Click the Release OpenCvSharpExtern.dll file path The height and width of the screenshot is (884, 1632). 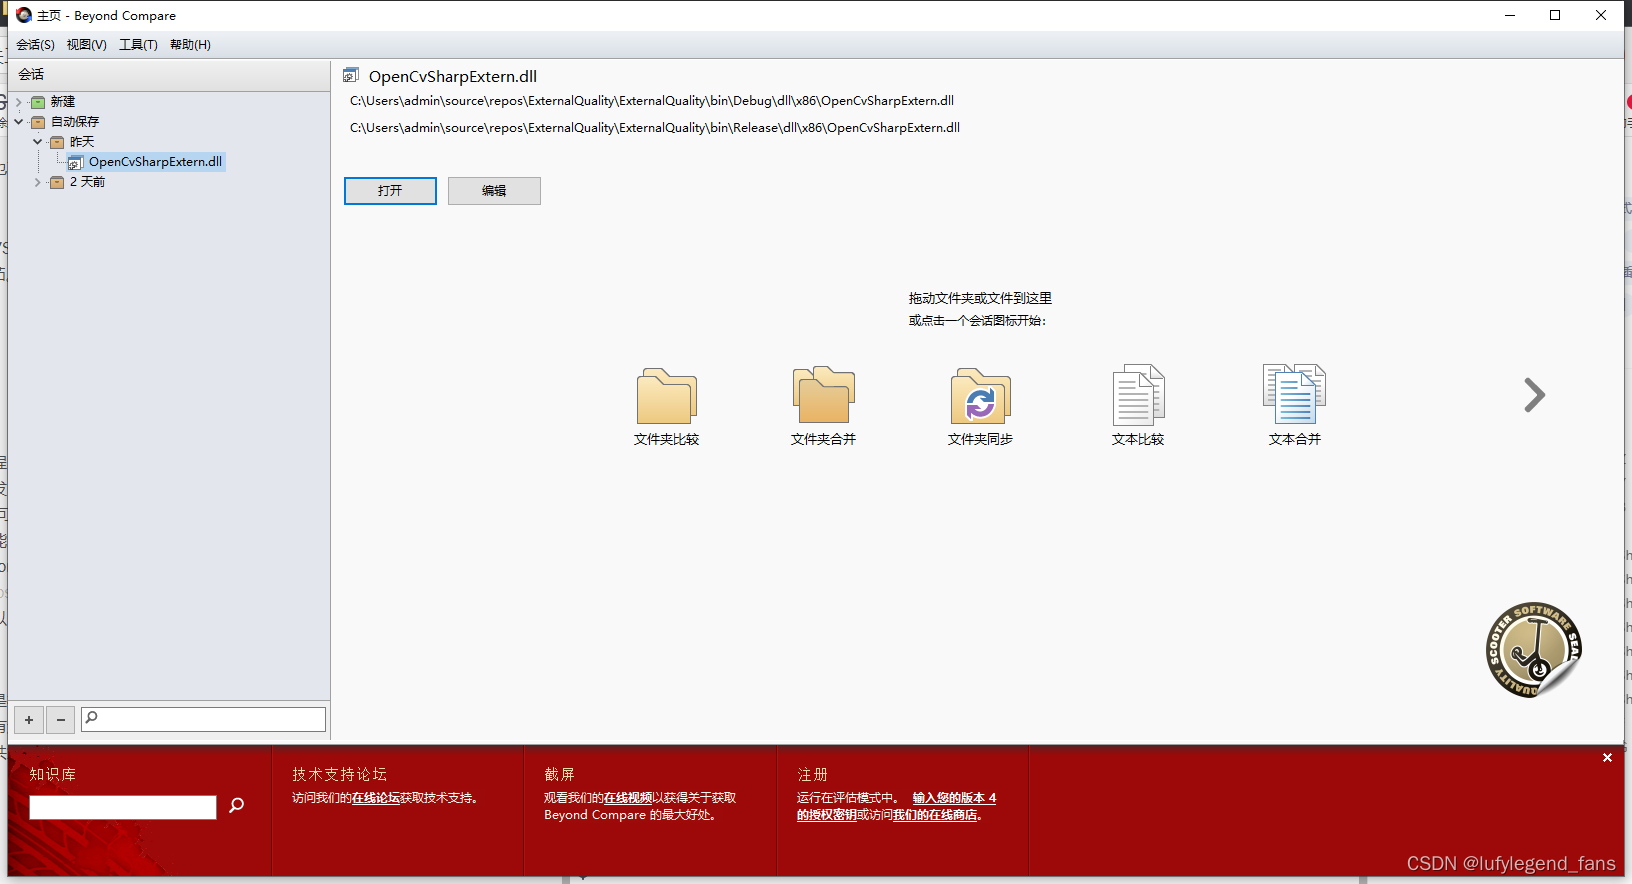coord(655,128)
